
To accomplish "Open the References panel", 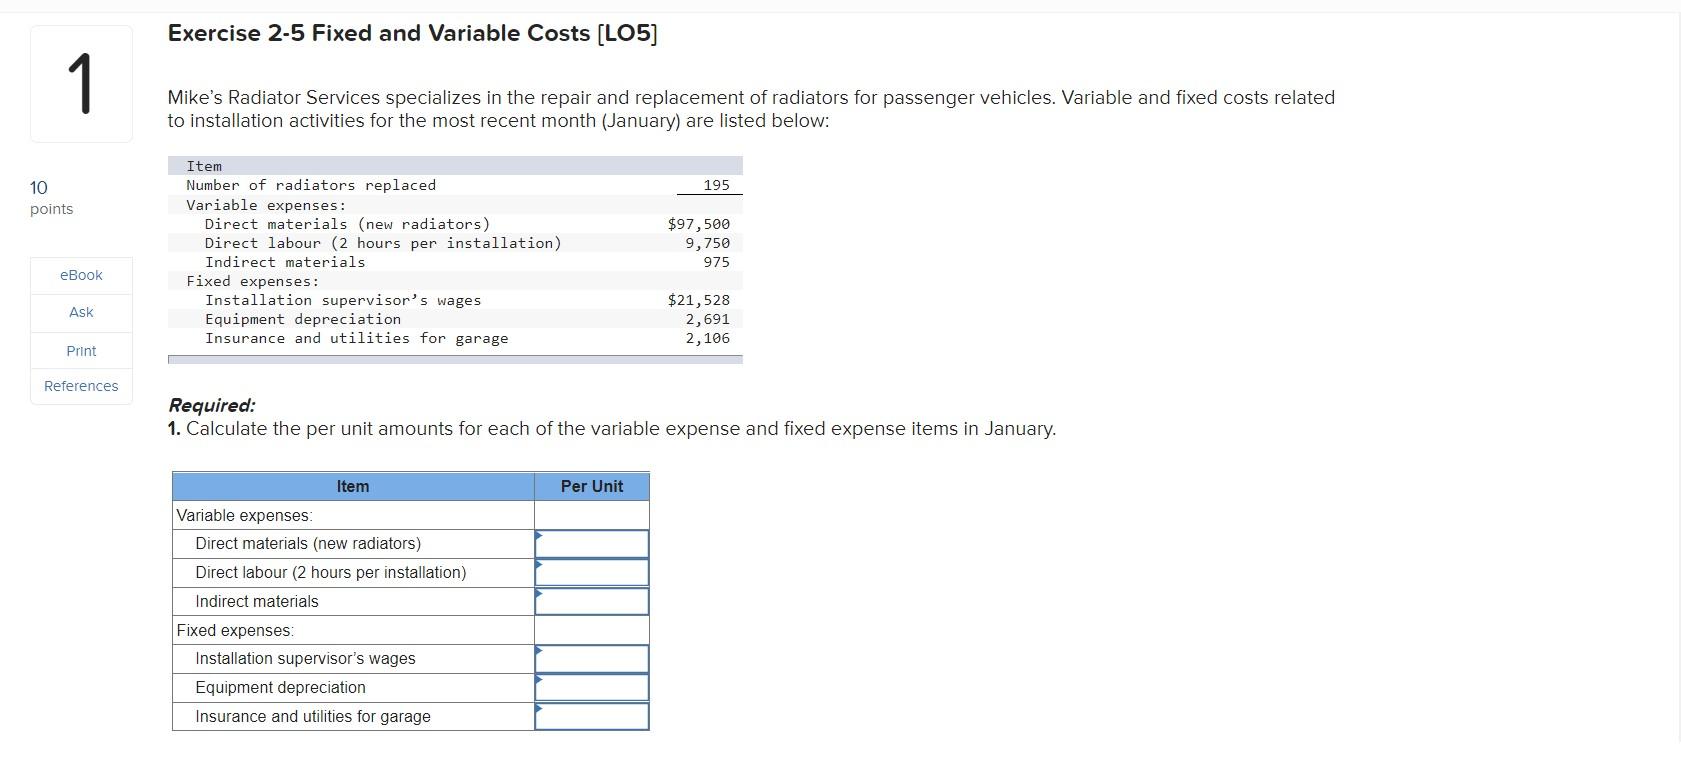I will (x=80, y=385).
